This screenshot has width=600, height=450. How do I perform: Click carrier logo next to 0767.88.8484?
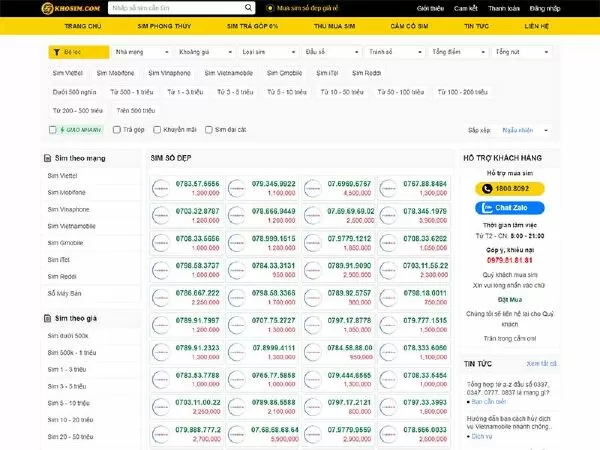[x=388, y=188]
